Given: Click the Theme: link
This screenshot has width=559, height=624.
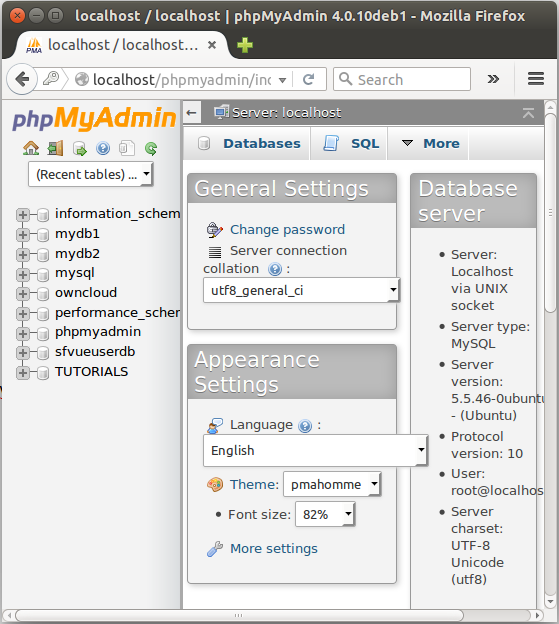Looking at the screenshot, I should point(254,484).
